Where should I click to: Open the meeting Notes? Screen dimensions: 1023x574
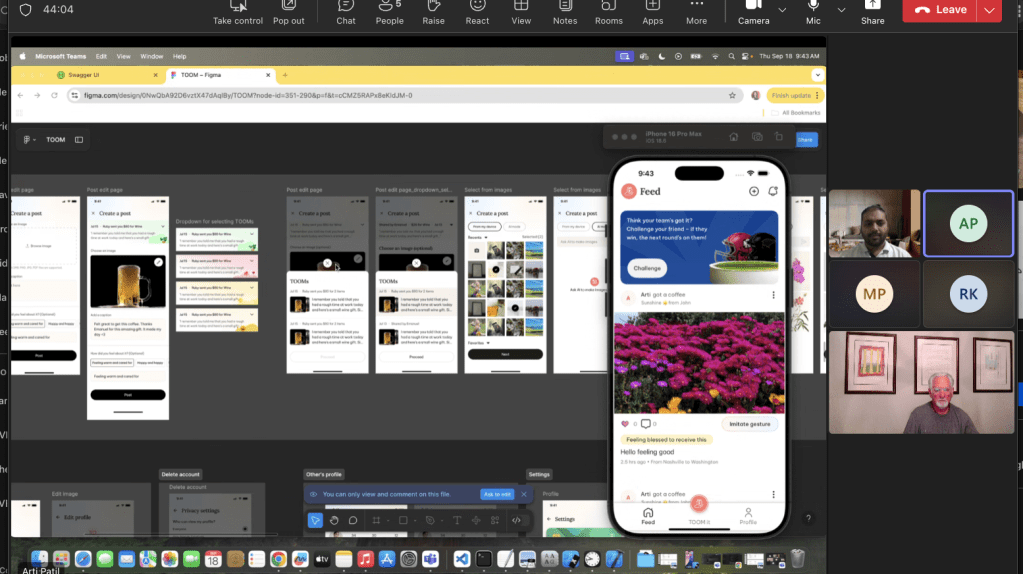click(565, 11)
